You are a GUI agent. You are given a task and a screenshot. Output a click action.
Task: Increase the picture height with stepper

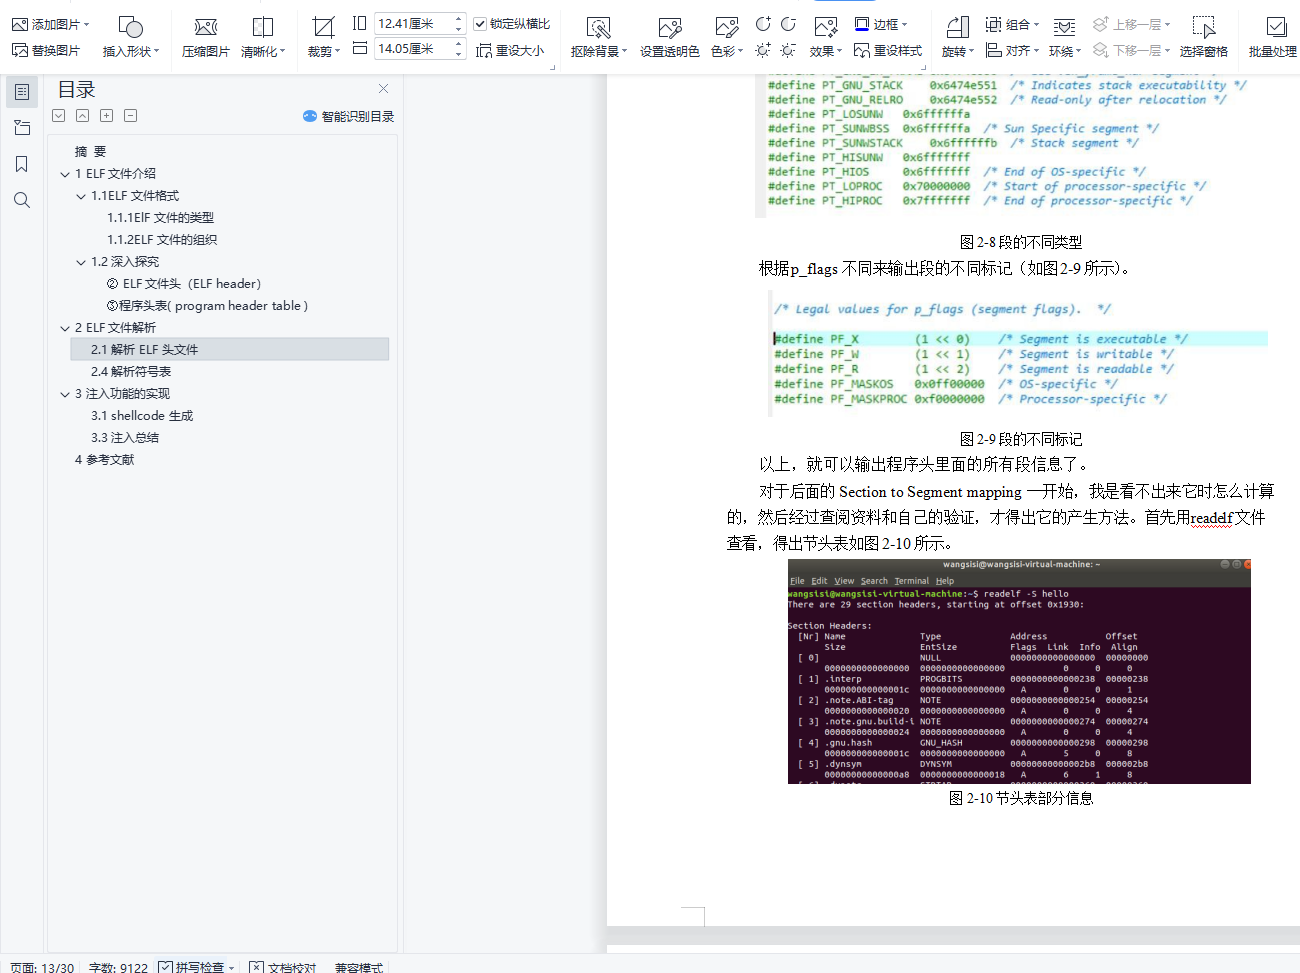(459, 18)
